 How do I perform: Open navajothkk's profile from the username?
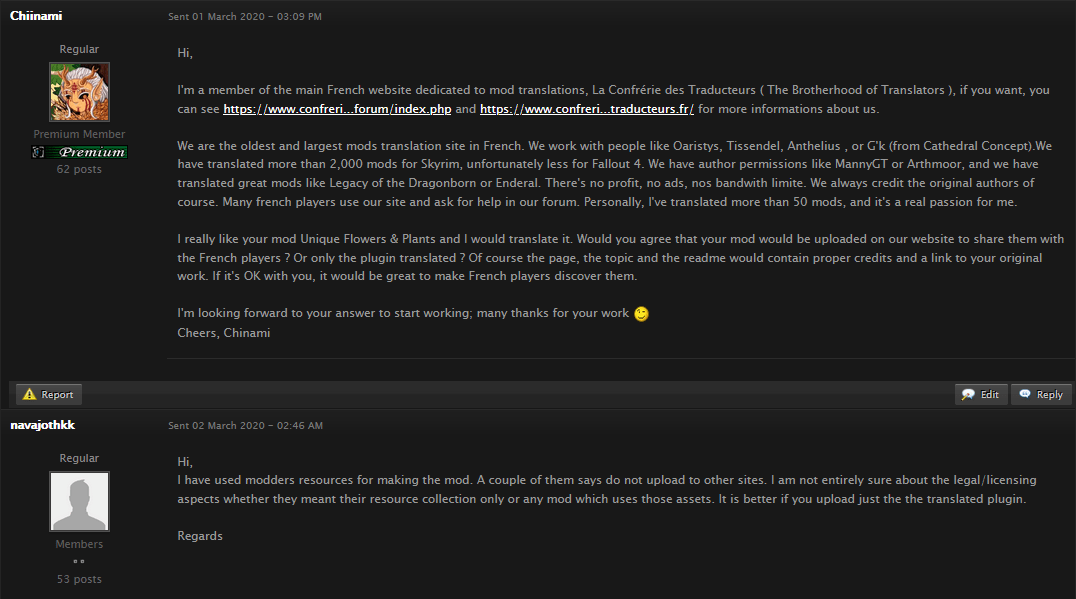pyautogui.click(x=43, y=425)
